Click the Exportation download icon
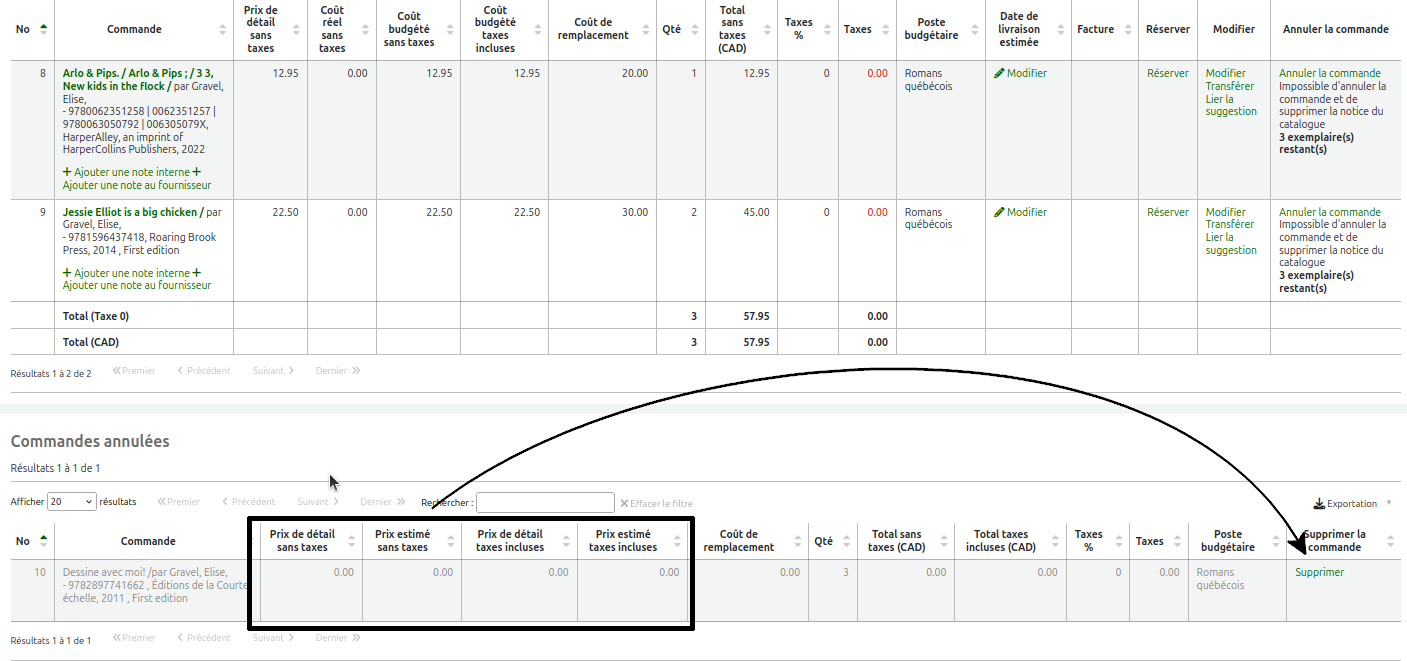Viewport: 1407px width, 661px height. [x=1319, y=504]
